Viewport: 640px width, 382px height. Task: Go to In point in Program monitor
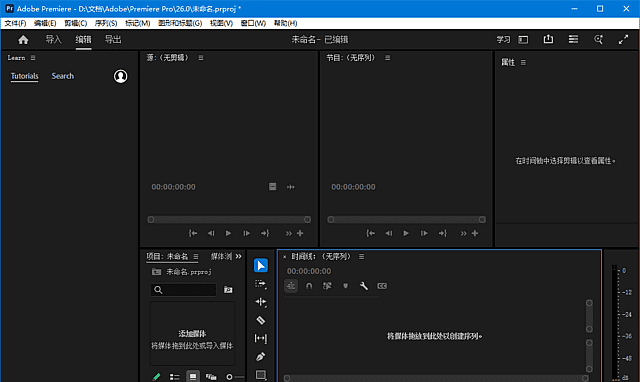coord(370,233)
